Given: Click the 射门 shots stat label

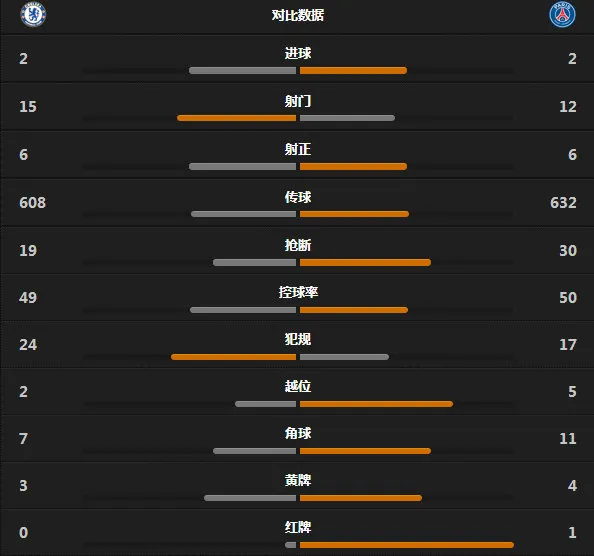Looking at the screenshot, I should click(298, 101).
